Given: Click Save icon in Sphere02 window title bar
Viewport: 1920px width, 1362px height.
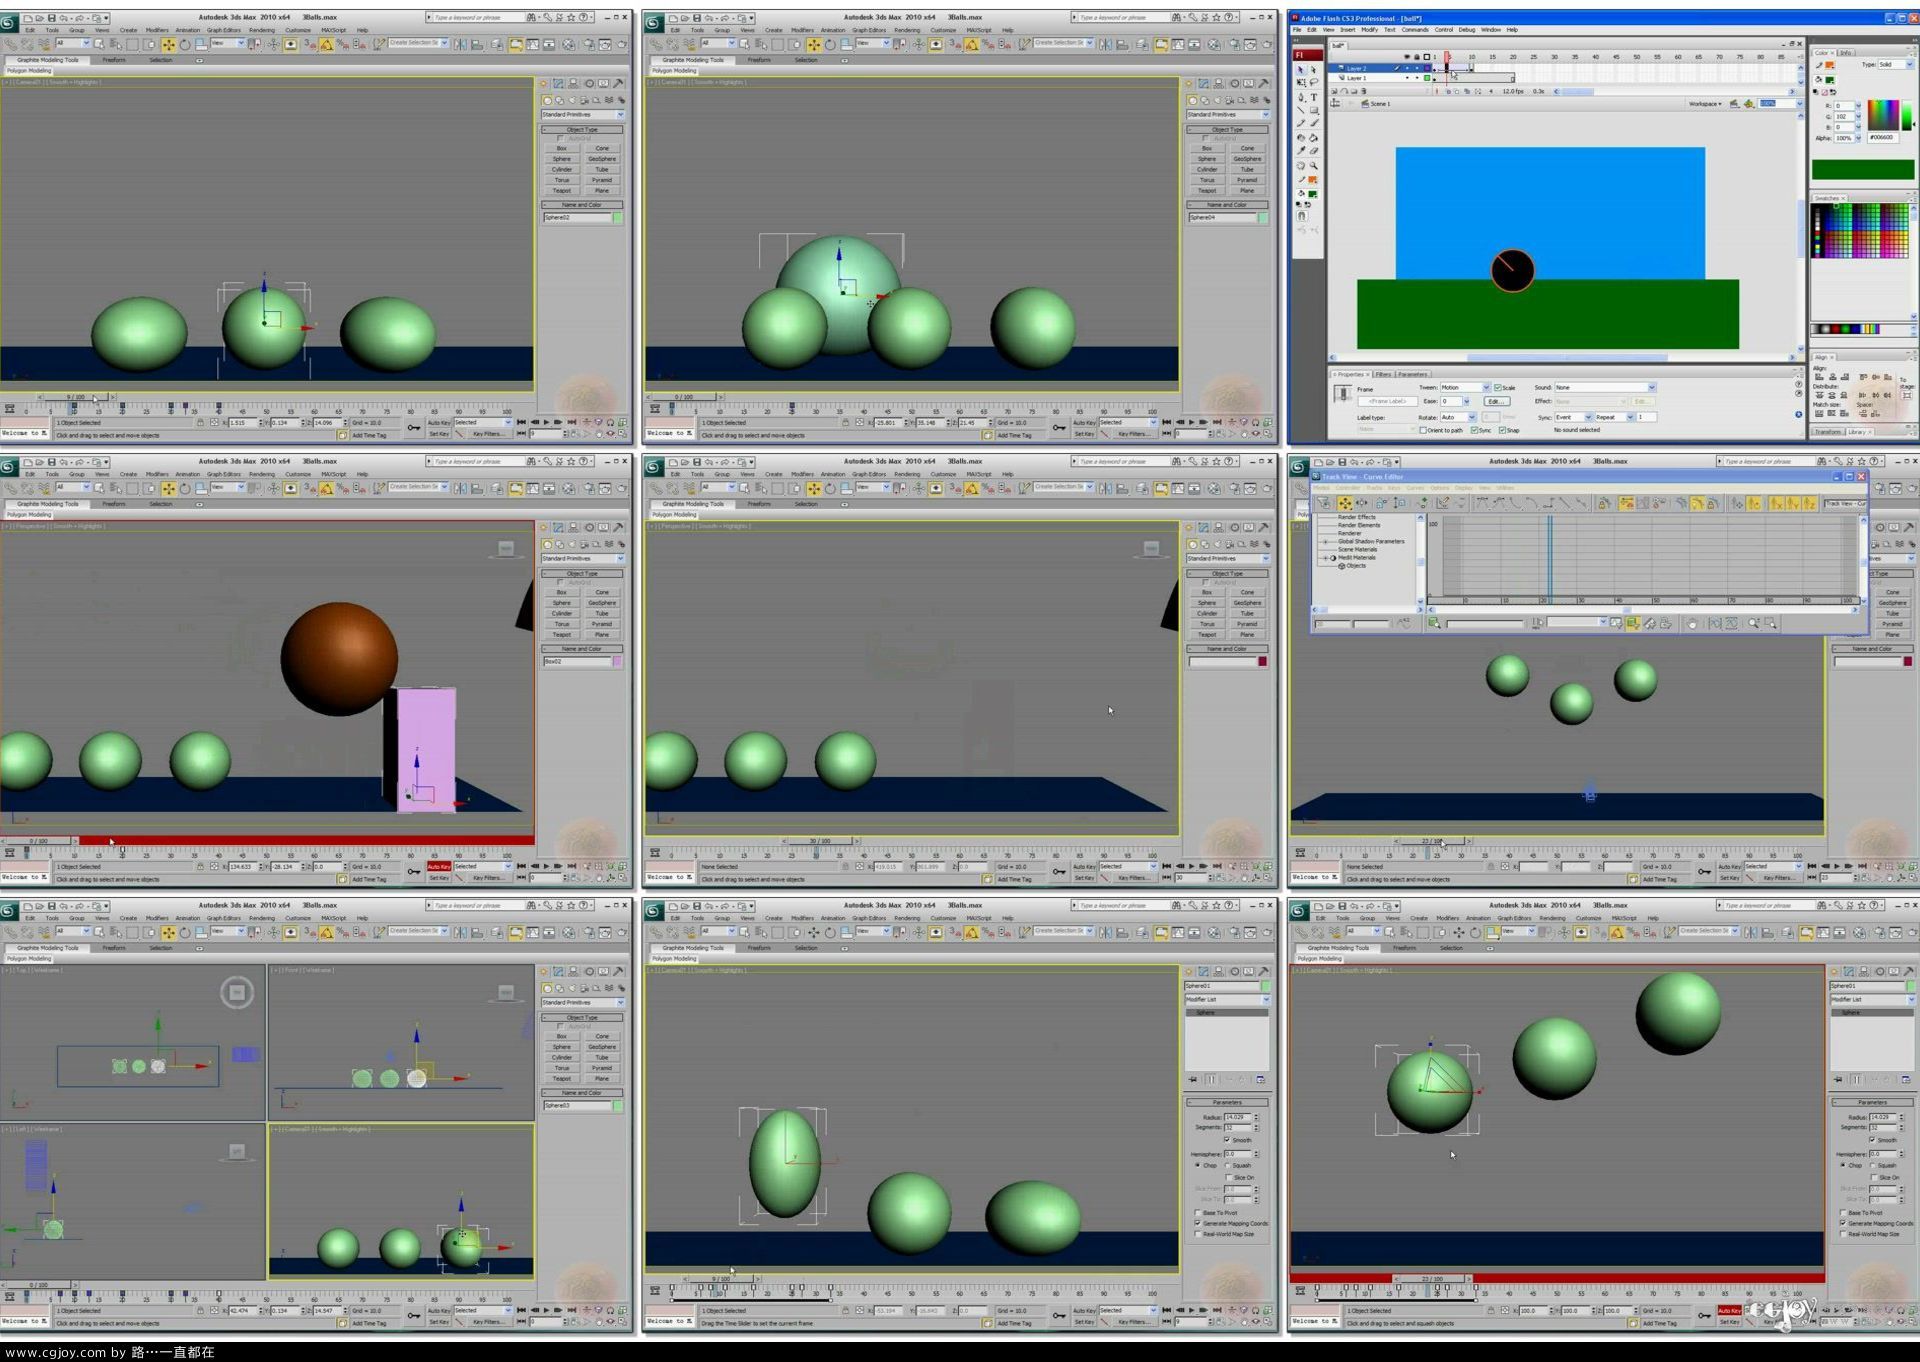Looking at the screenshot, I should click(52, 18).
